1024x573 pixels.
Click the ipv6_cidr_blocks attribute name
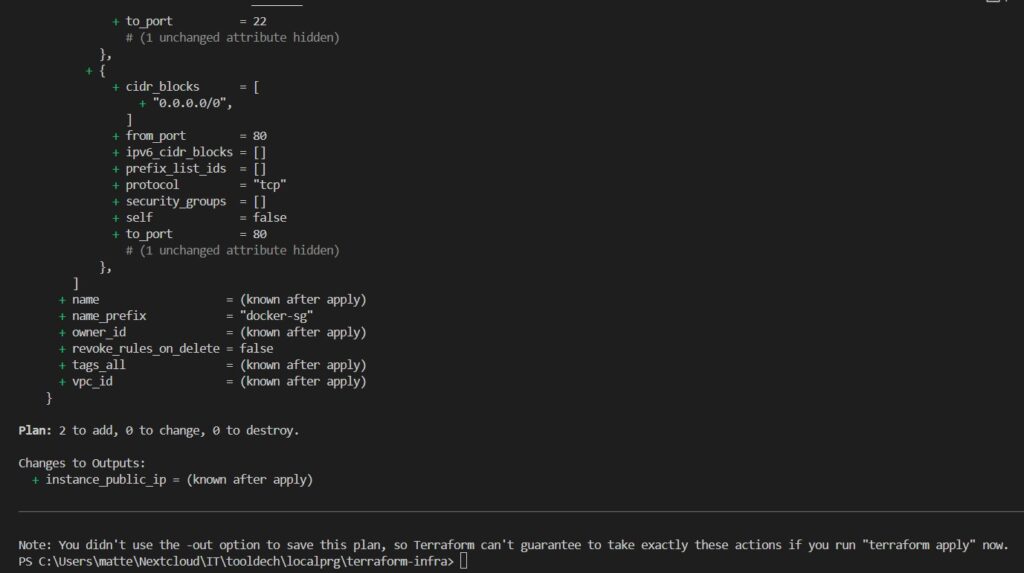(x=179, y=152)
